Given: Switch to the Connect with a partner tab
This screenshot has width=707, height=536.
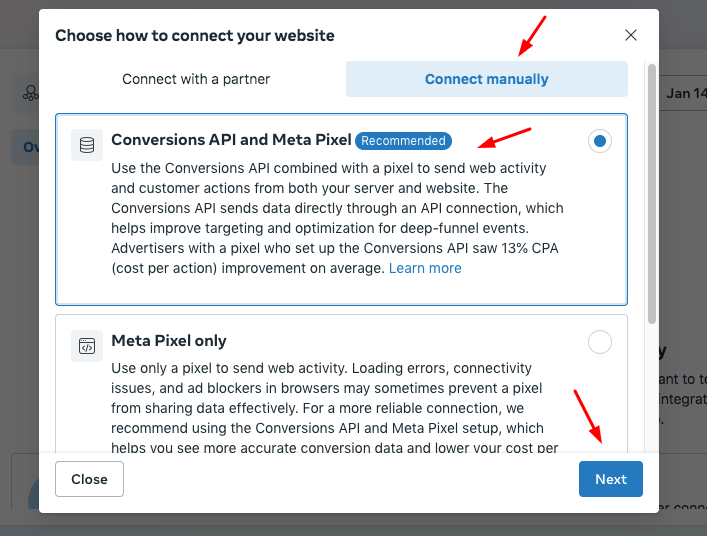Looking at the screenshot, I should [196, 79].
